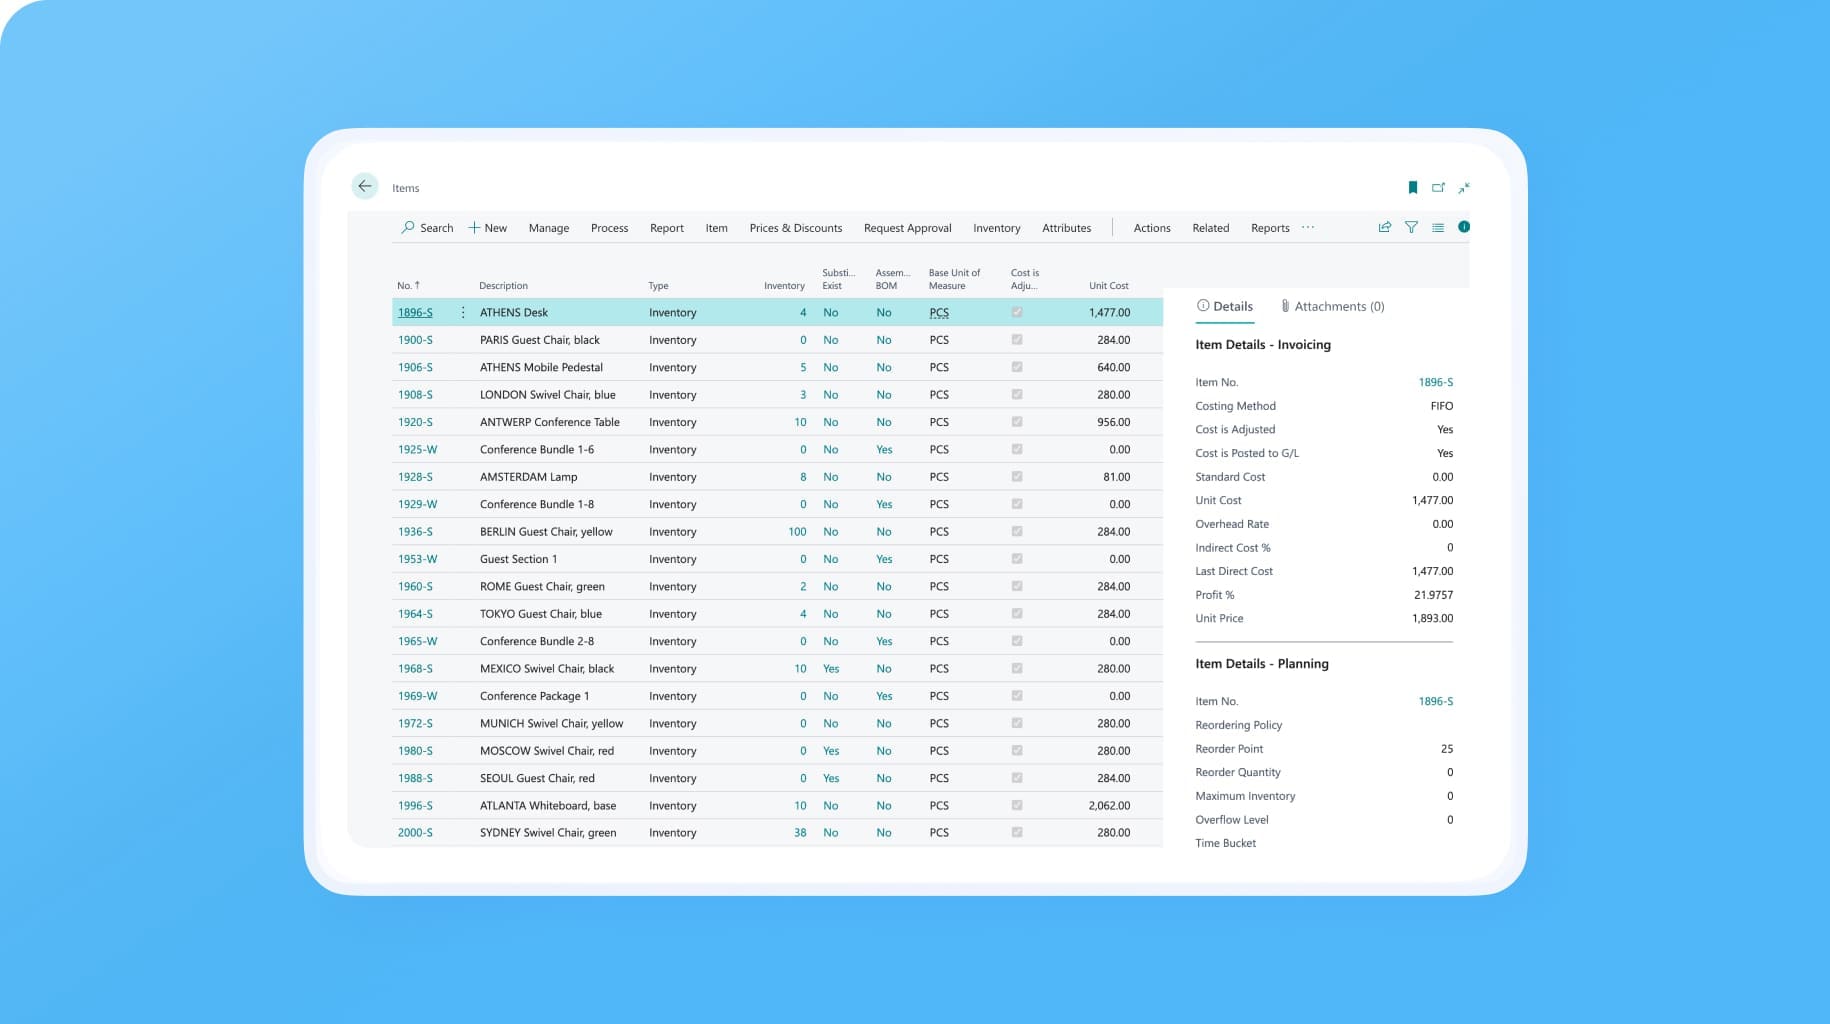Open item 1900-S link
This screenshot has height=1024, width=1830.
click(x=415, y=340)
